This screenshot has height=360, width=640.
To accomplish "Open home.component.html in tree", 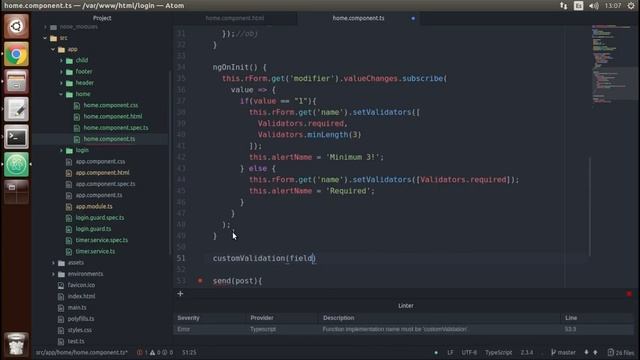I will (113, 116).
